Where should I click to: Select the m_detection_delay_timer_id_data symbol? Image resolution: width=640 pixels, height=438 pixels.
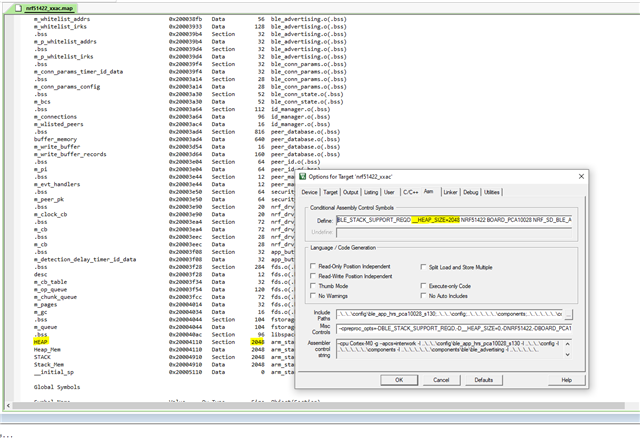point(84,260)
